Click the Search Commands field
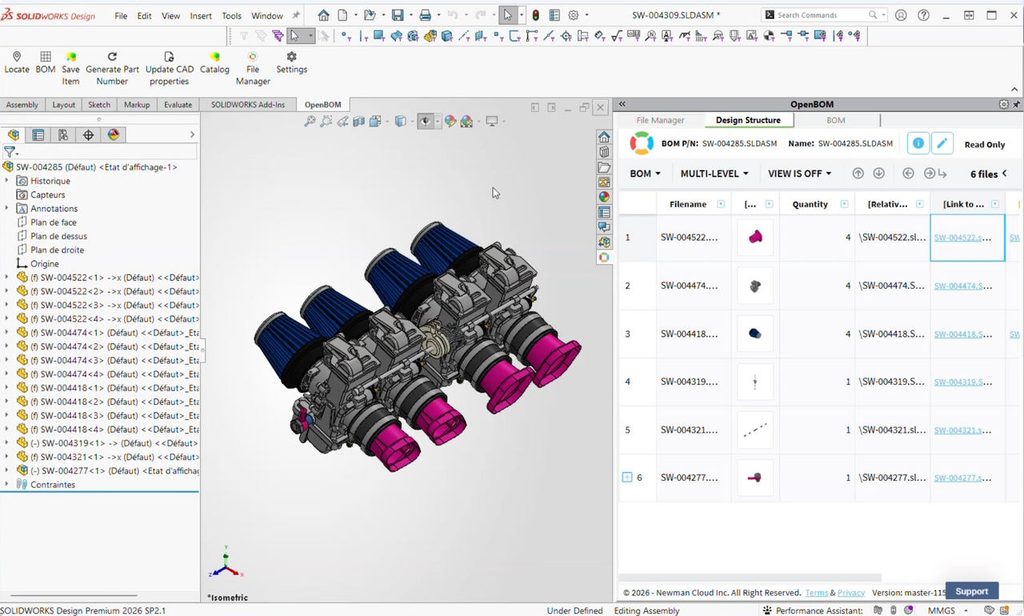 [x=824, y=14]
